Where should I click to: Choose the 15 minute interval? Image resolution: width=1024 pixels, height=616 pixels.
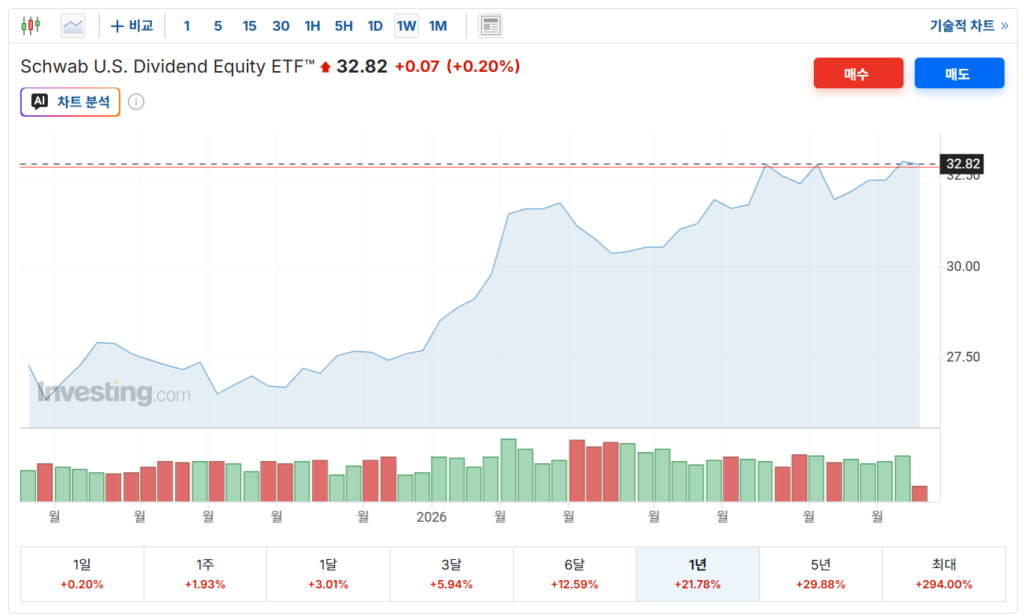(x=249, y=26)
